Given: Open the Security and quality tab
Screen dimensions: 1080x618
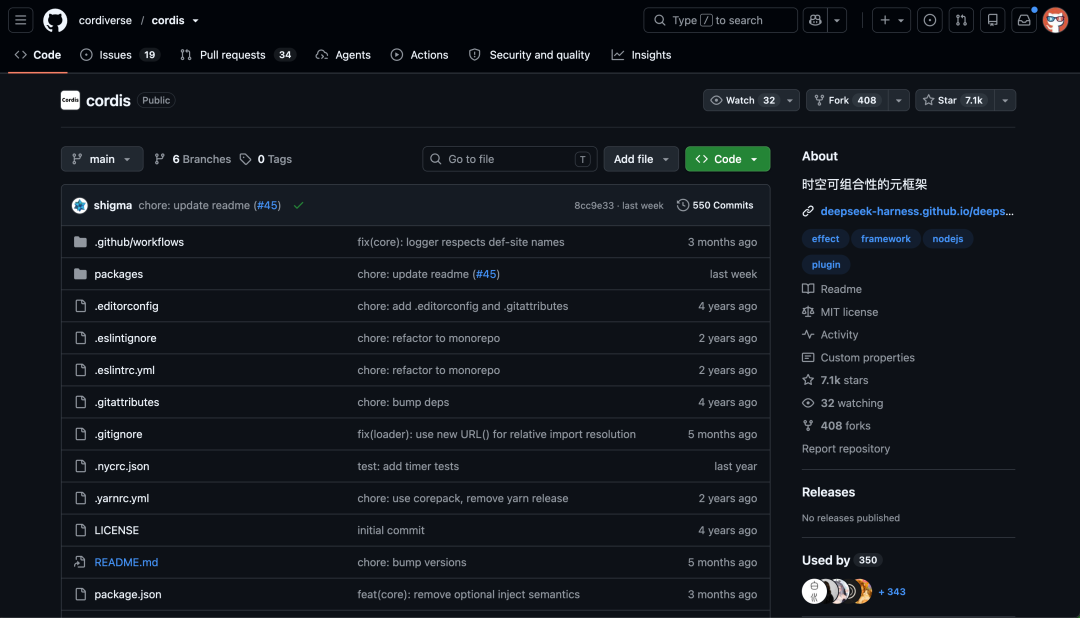Looking at the screenshot, I should tap(530, 54).
